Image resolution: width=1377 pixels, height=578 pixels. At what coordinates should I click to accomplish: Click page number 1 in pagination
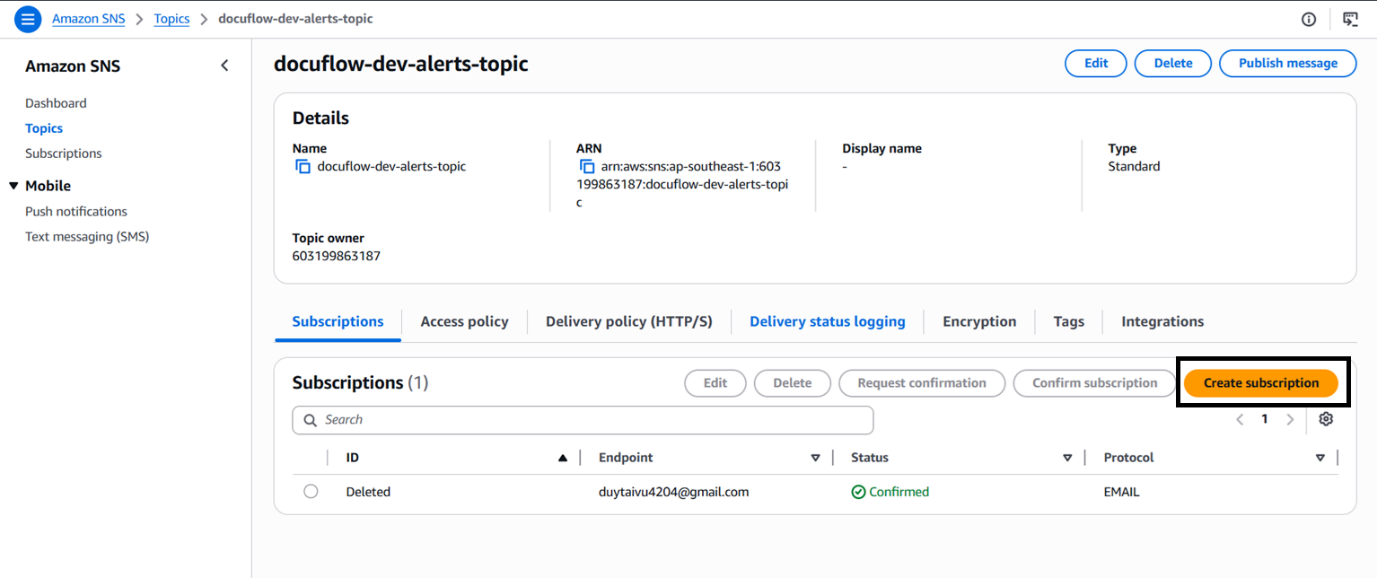point(1265,420)
